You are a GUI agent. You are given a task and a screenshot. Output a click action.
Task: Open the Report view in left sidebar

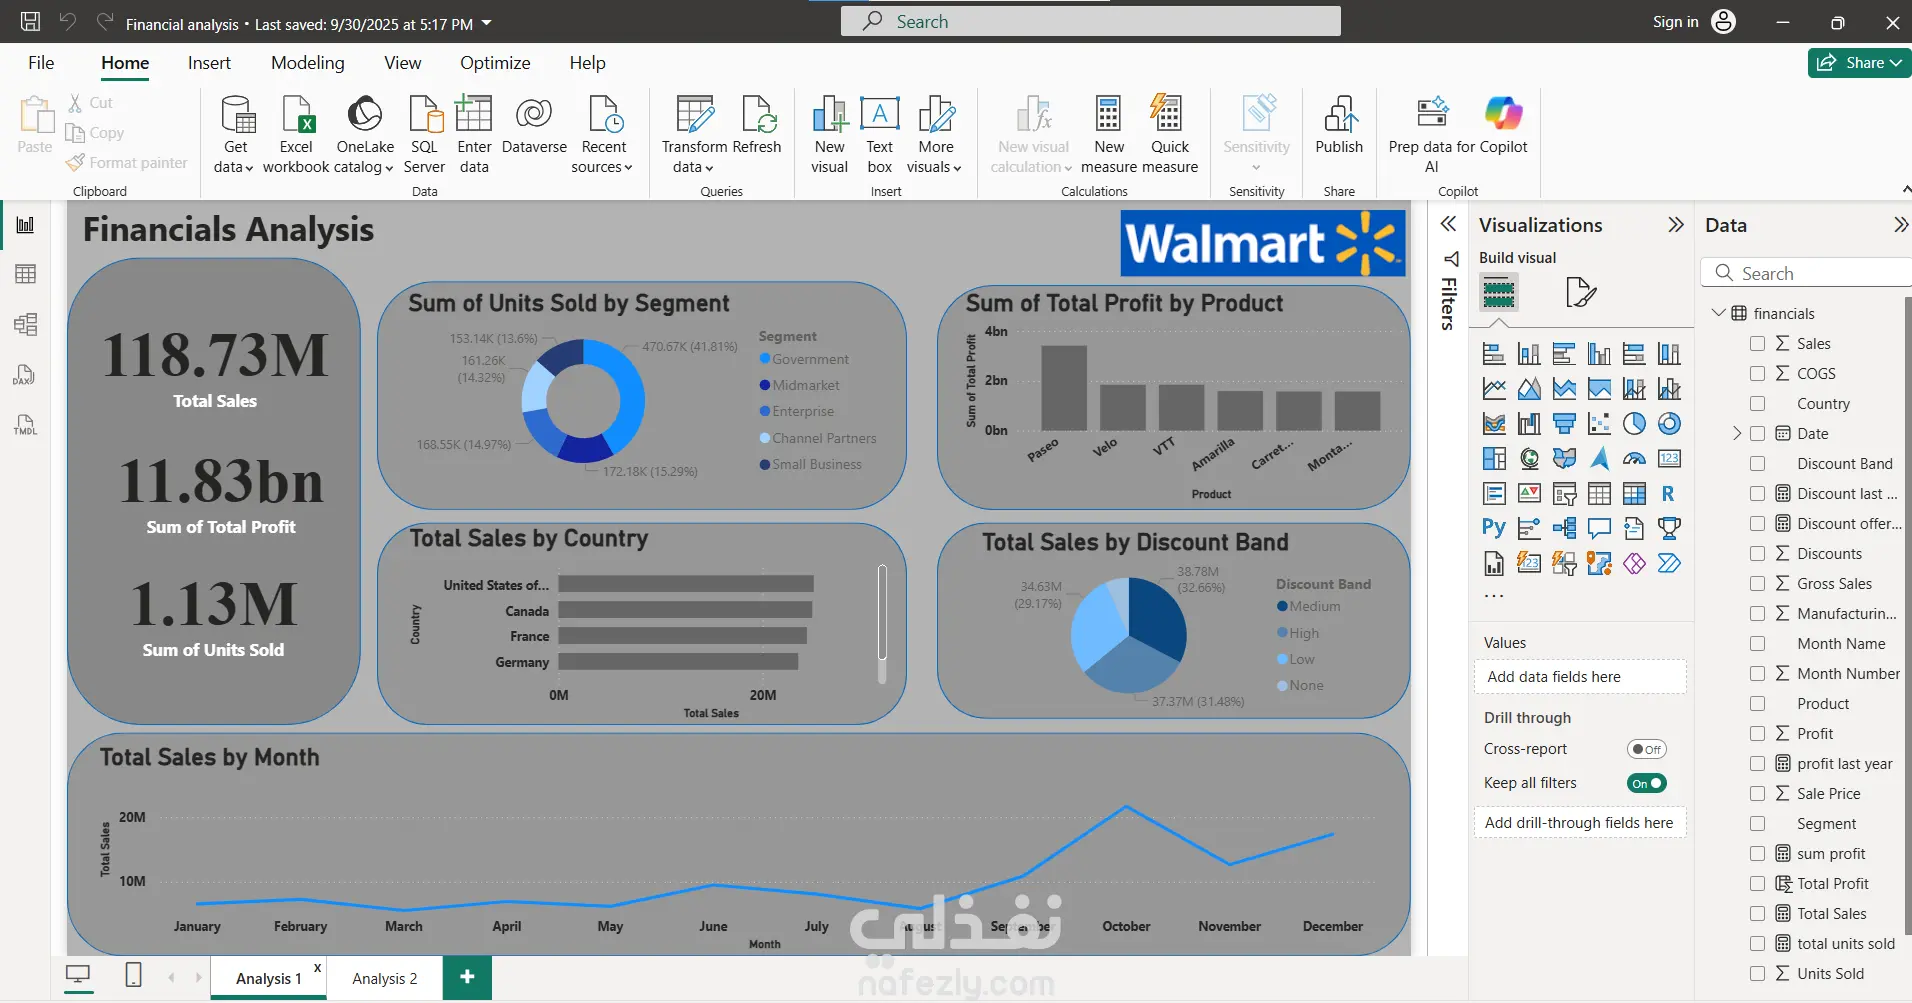point(26,225)
